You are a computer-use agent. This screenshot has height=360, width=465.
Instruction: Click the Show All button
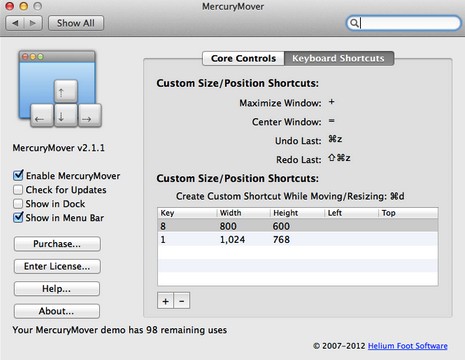76,23
